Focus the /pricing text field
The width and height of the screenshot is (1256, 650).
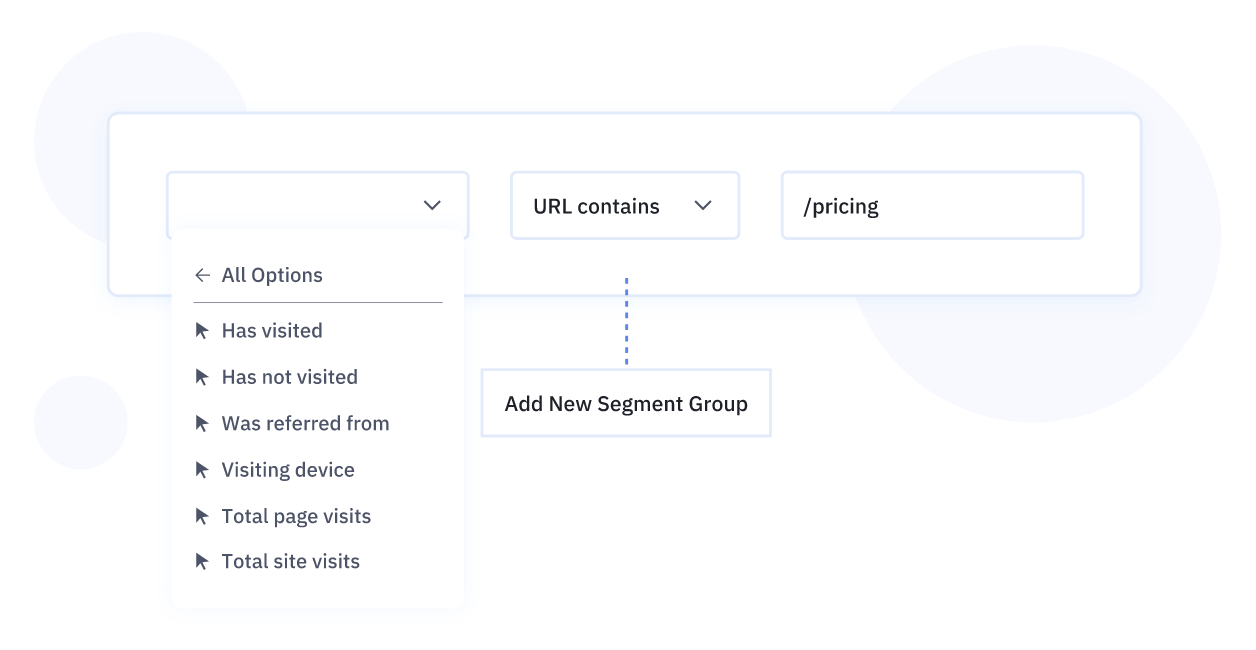(932, 206)
